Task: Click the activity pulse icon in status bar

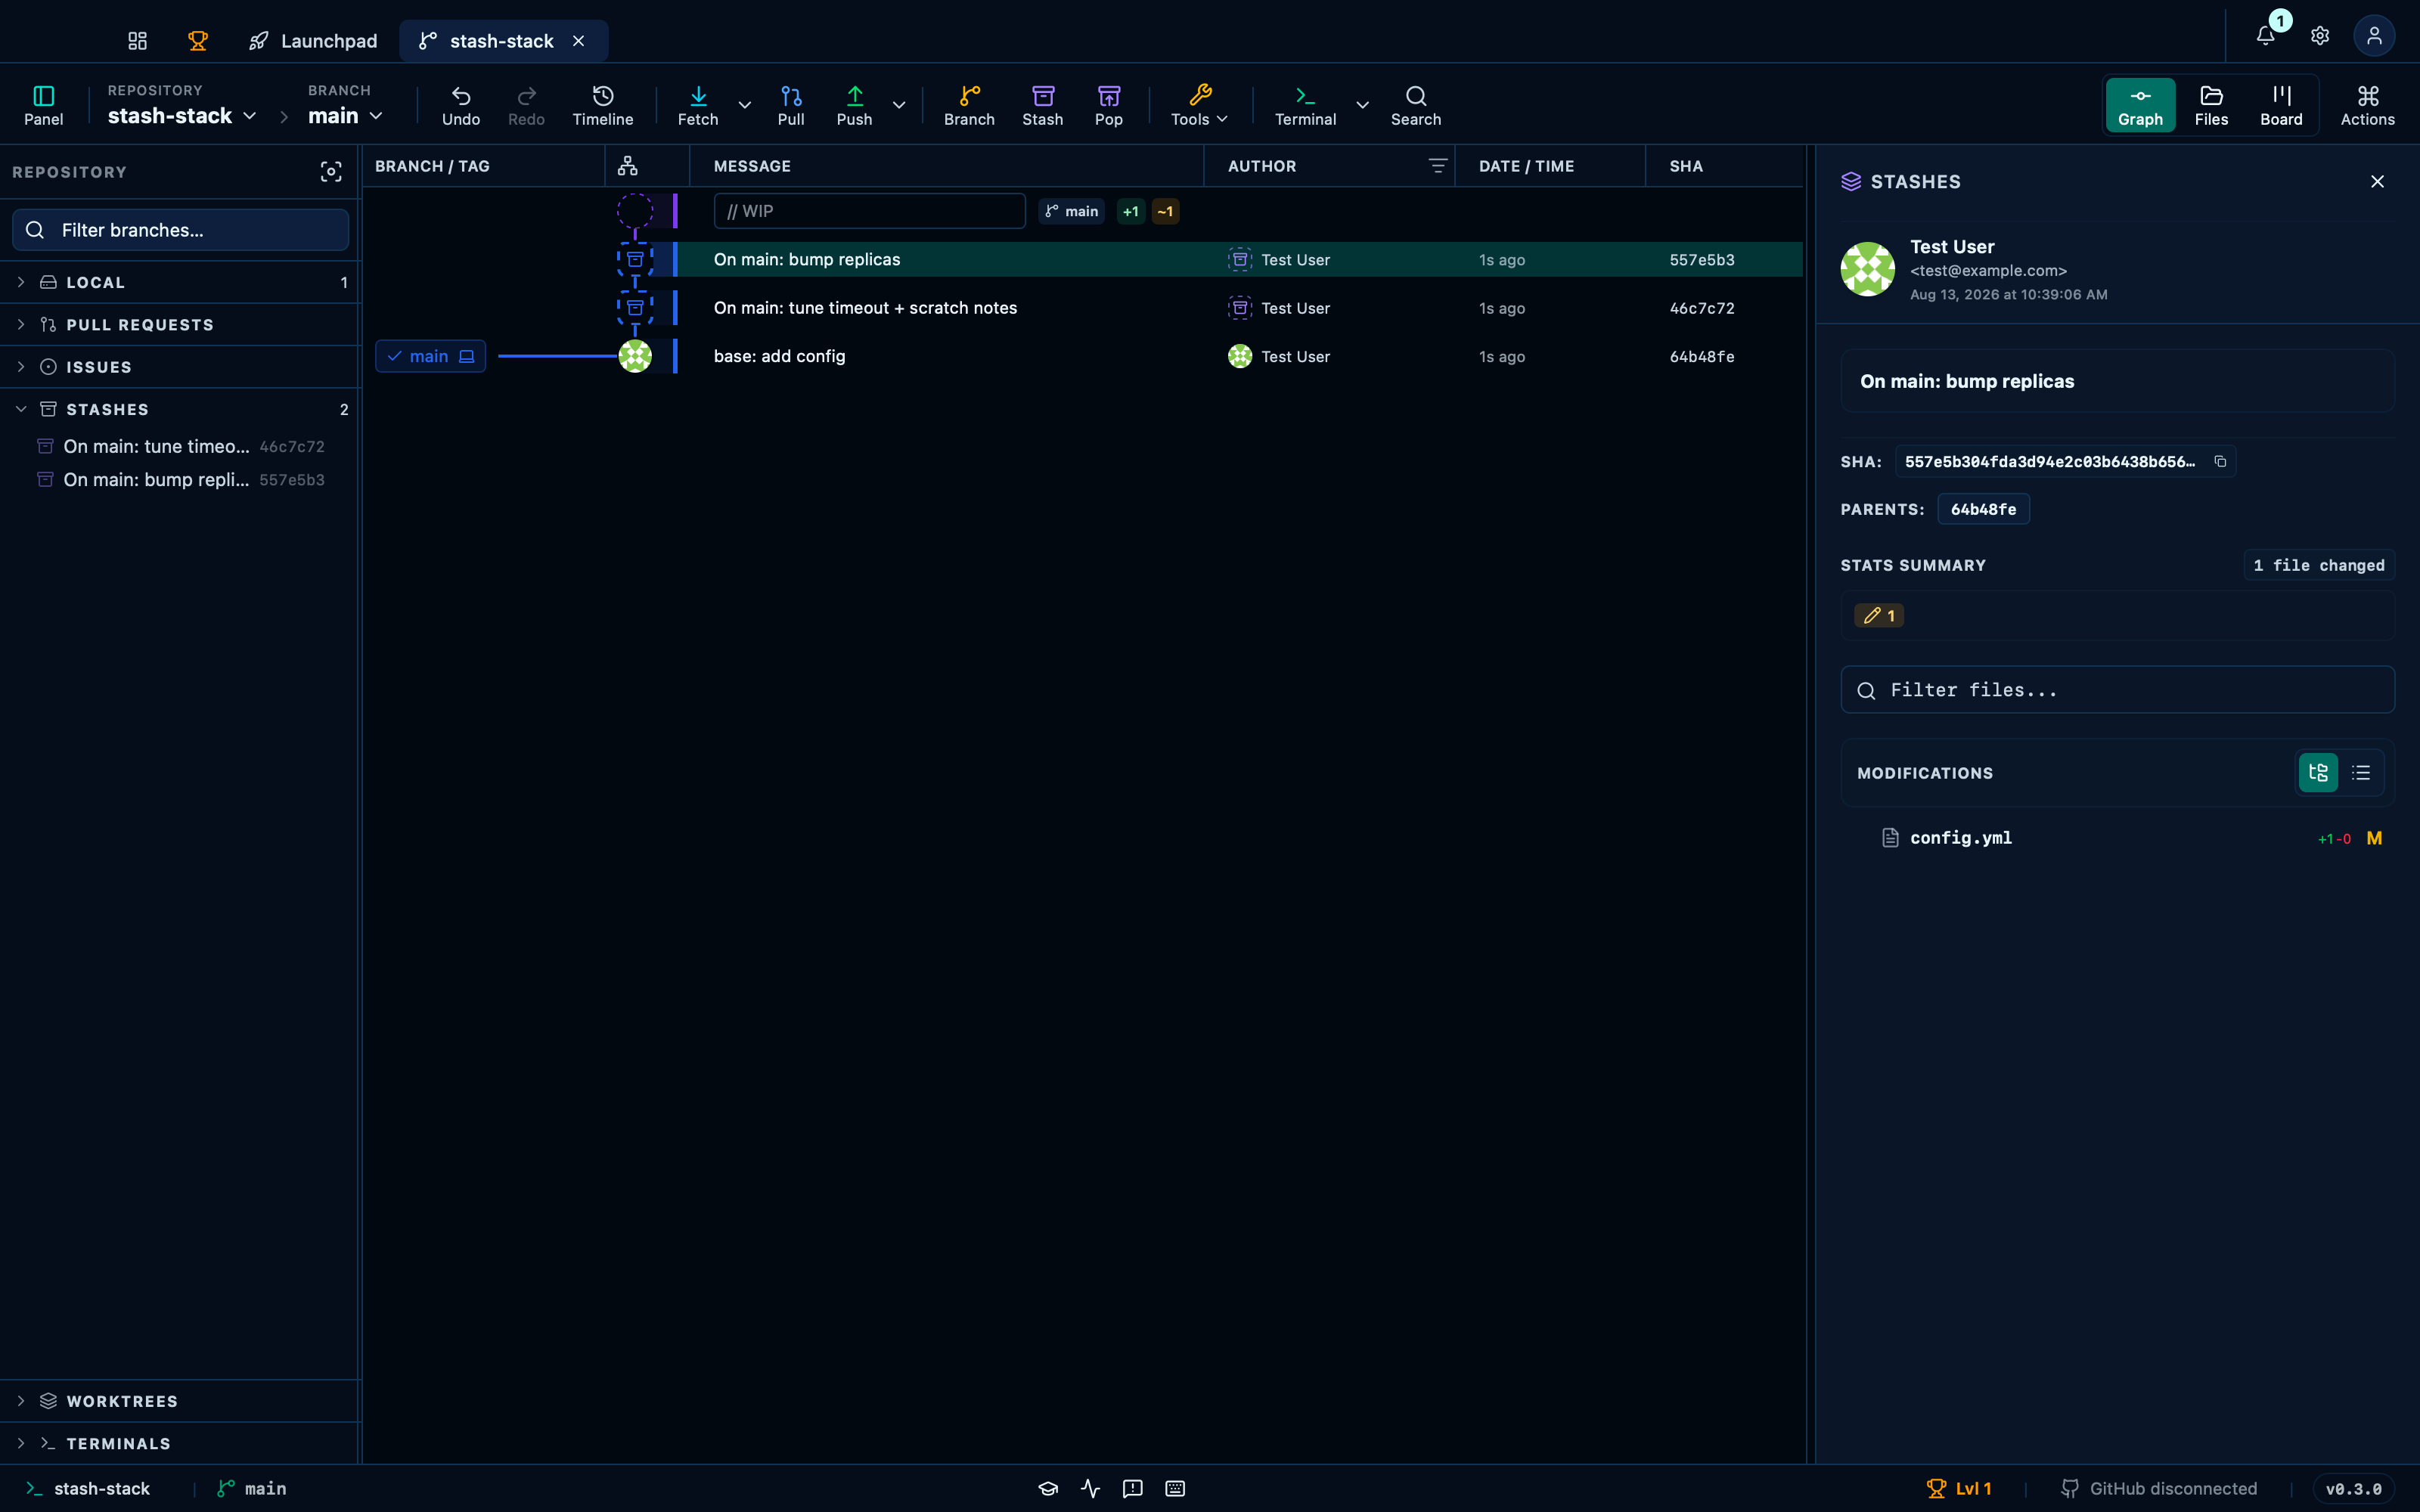Action: tap(1090, 1488)
